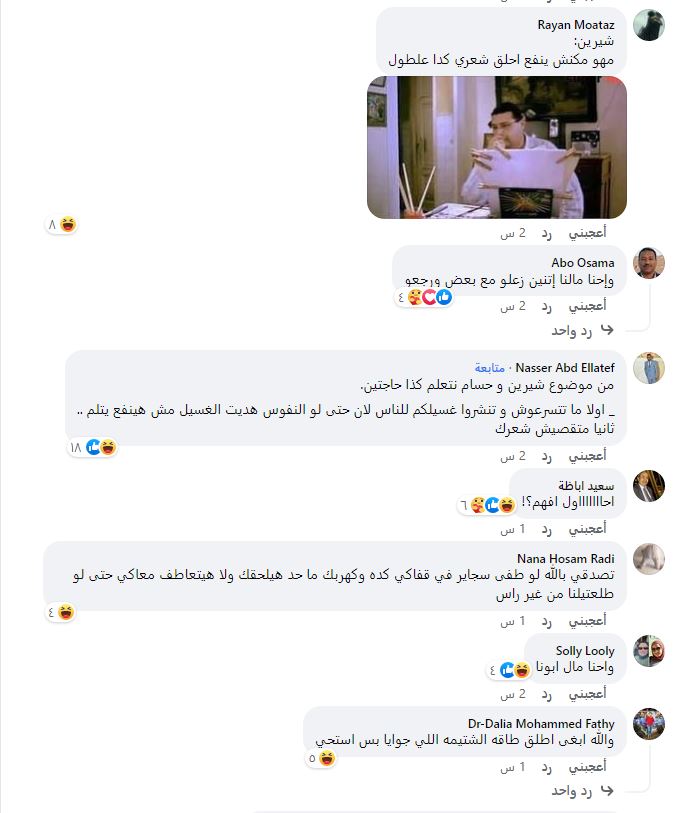
Task: View the 18 reactions on Nasser's comment
Action: [92, 447]
